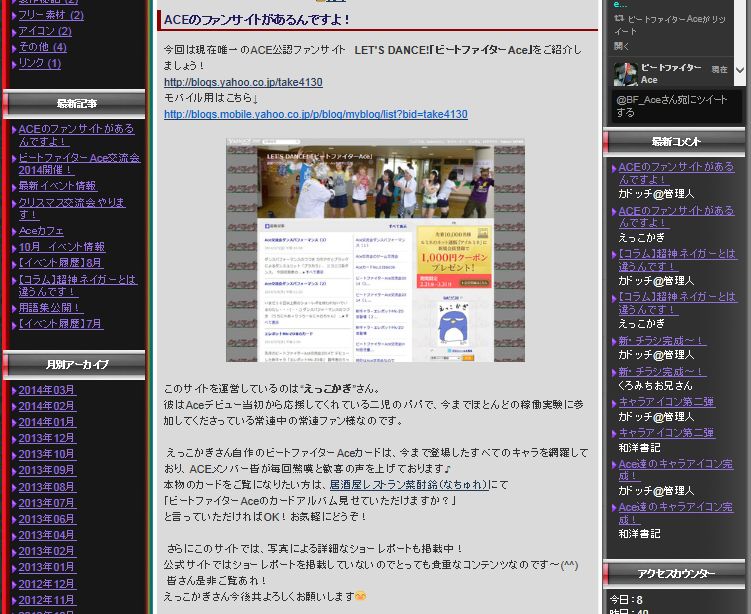
Task: Open the 2013年02月 archive
Action: click(47, 551)
